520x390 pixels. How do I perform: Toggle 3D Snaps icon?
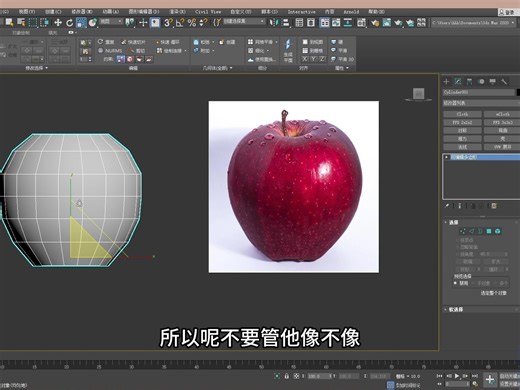pyautogui.click(x=168, y=22)
